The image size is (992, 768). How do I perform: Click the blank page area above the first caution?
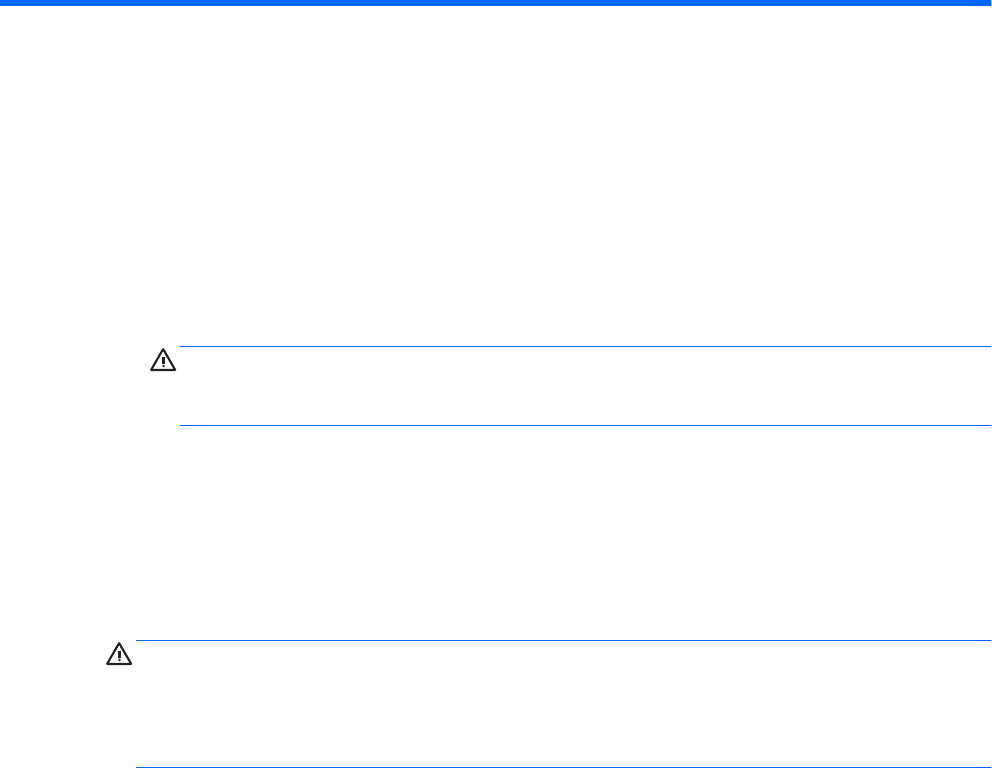pyautogui.click(x=496, y=200)
